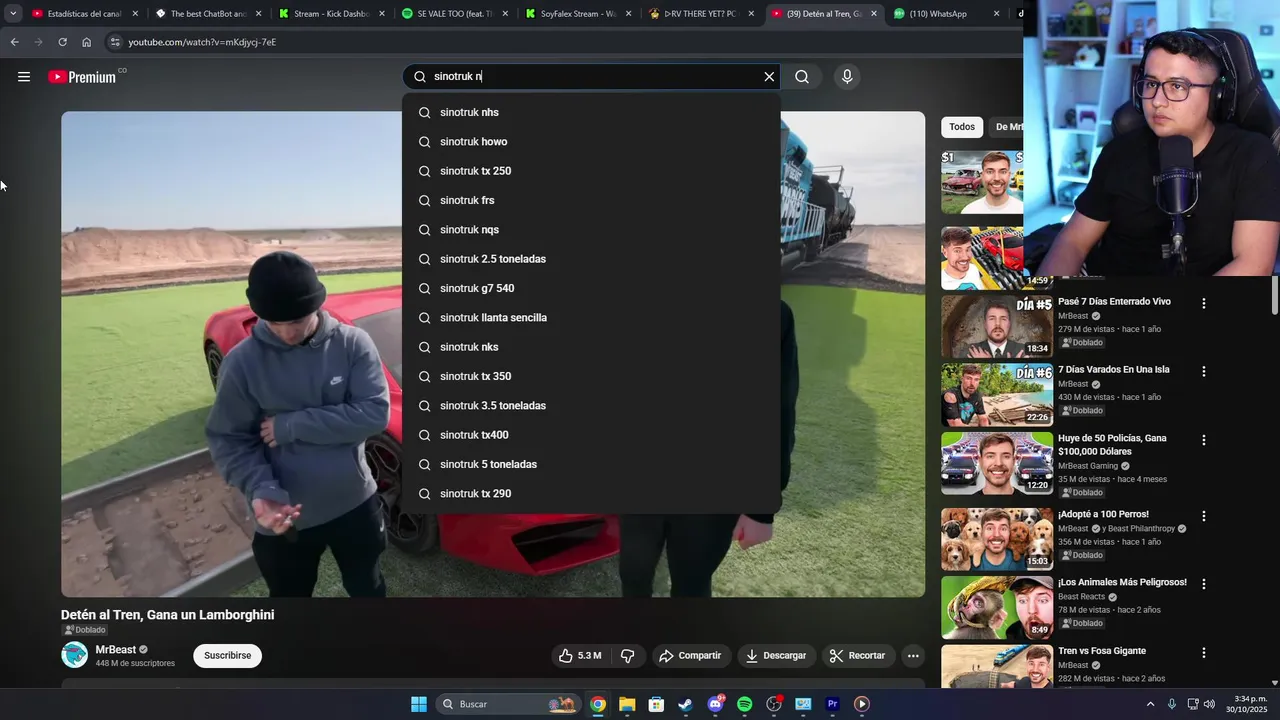
Task: Select suggestion 'sinotruk tx 290'
Action: (x=592, y=494)
